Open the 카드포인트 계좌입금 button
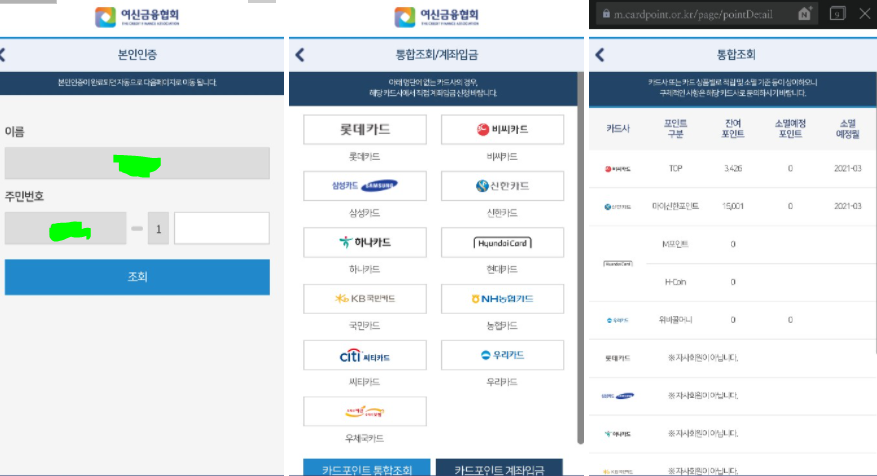Screen dimensions: 877x476 (x=499, y=468)
